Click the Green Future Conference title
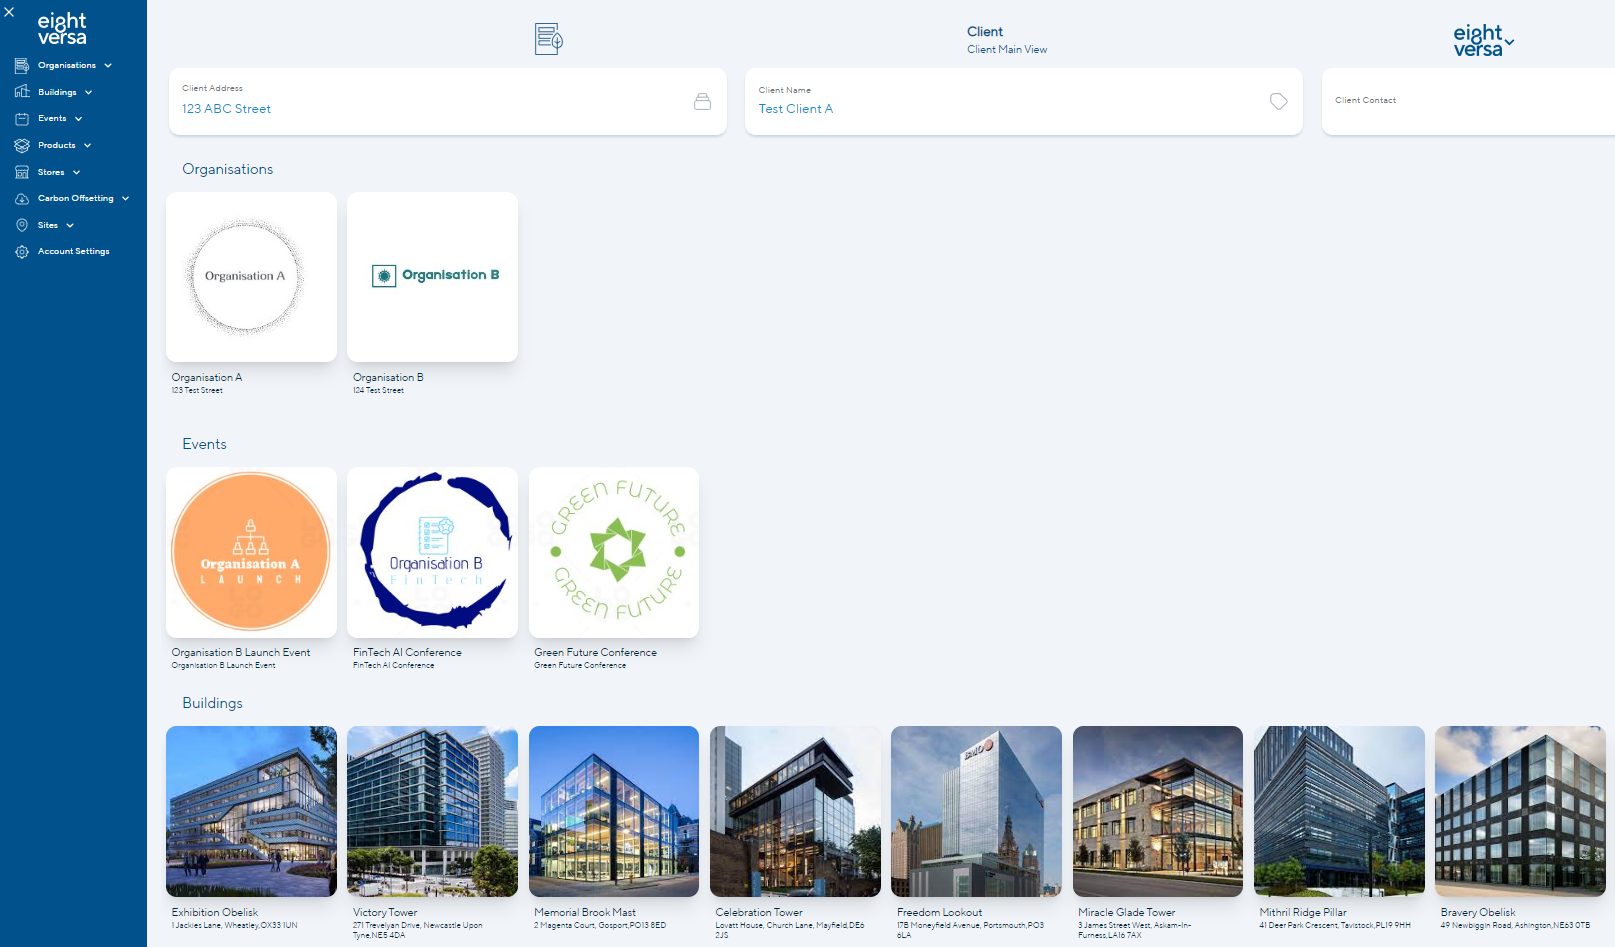The height and width of the screenshot is (947, 1615). (x=596, y=652)
